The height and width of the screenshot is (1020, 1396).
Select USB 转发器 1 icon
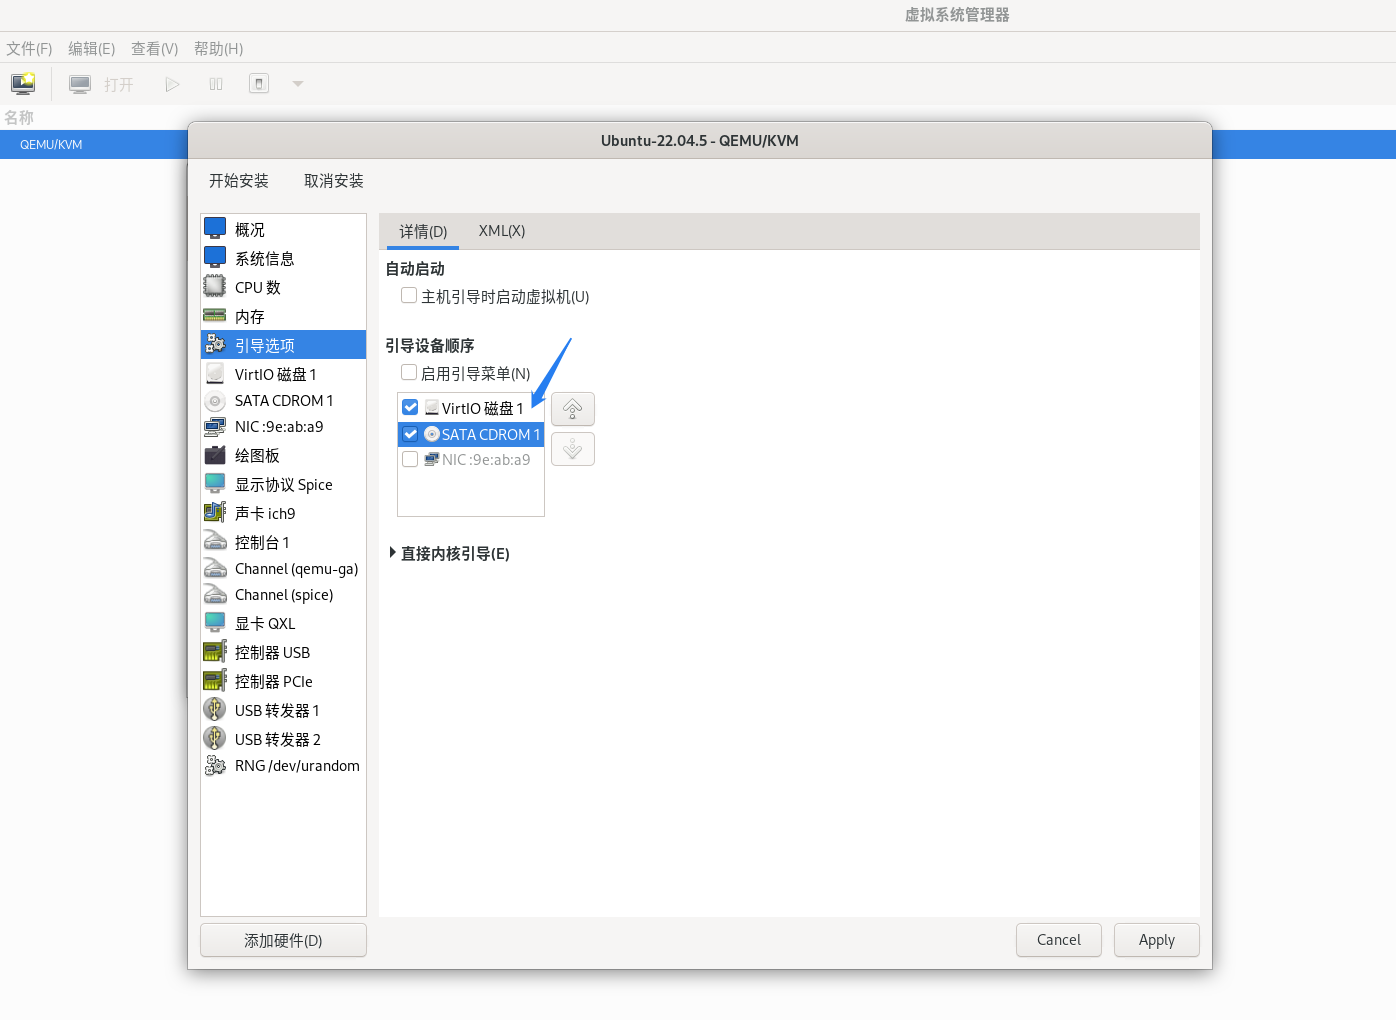point(215,710)
